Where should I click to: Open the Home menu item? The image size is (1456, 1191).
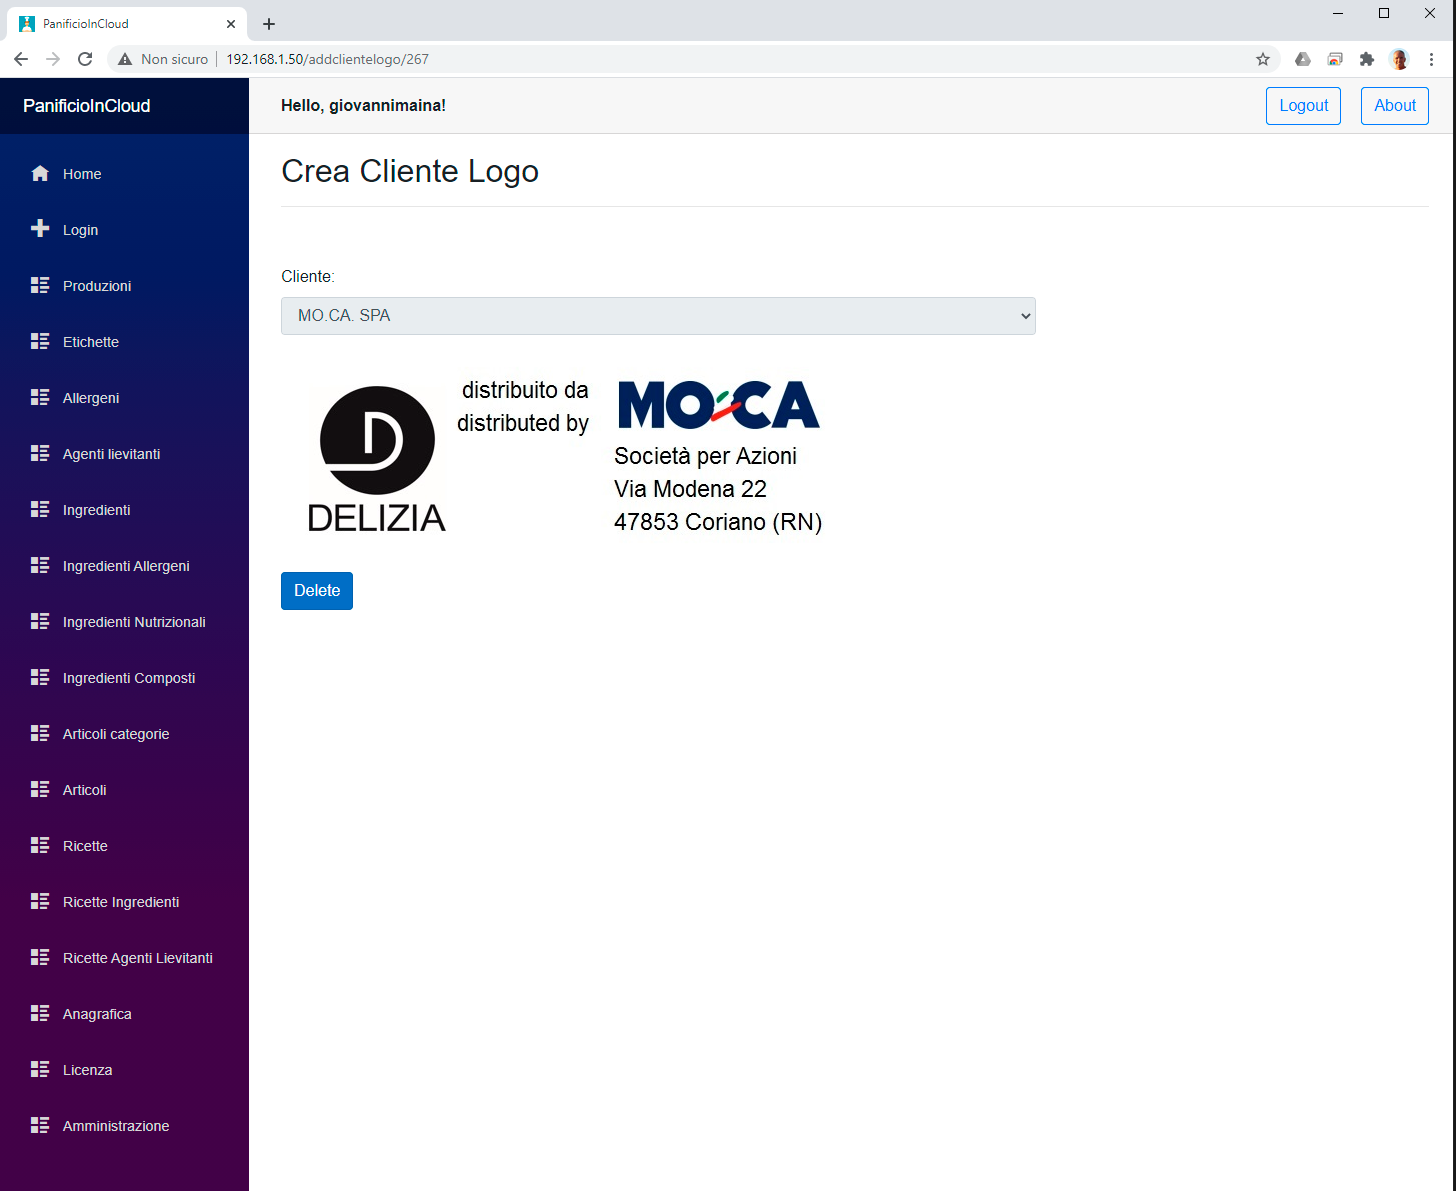pos(124,174)
